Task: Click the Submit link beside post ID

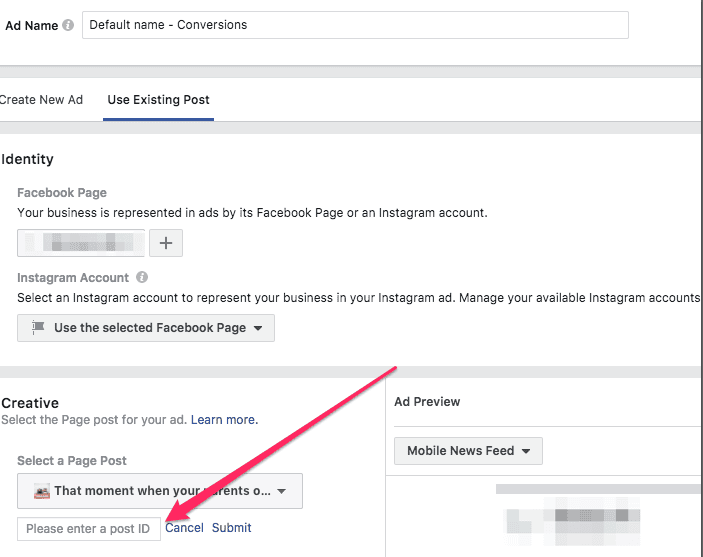Action: point(231,528)
